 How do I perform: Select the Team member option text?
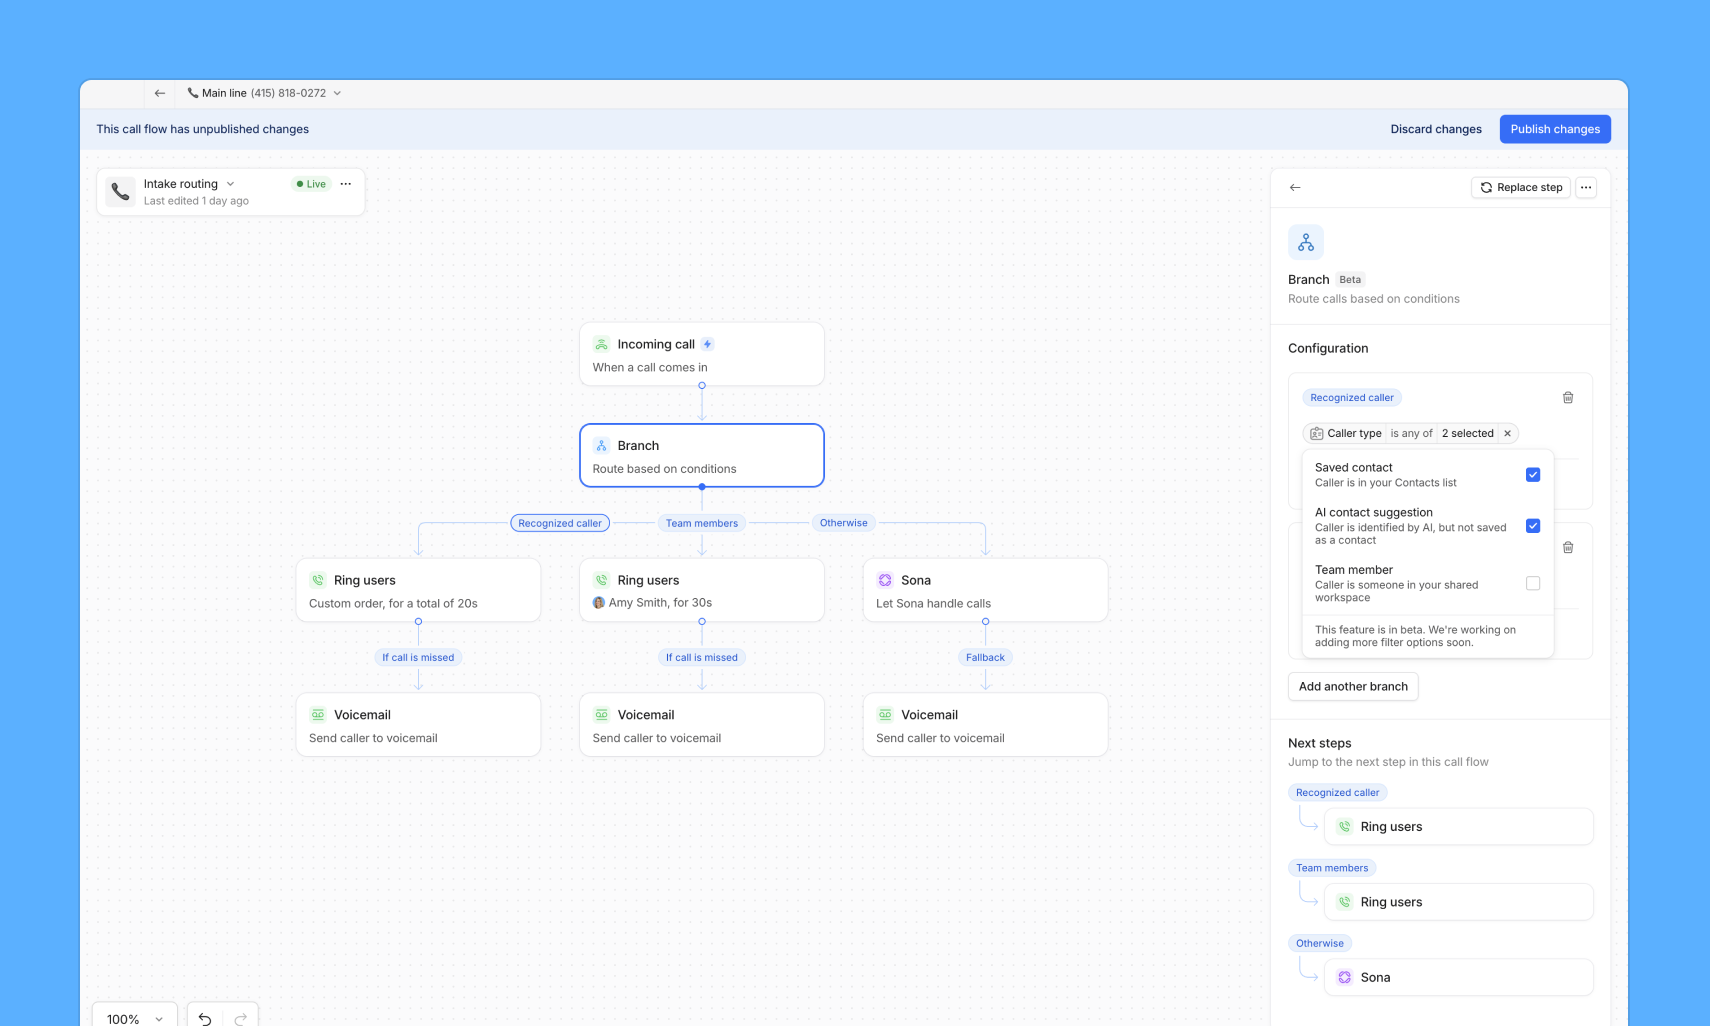pos(1354,570)
